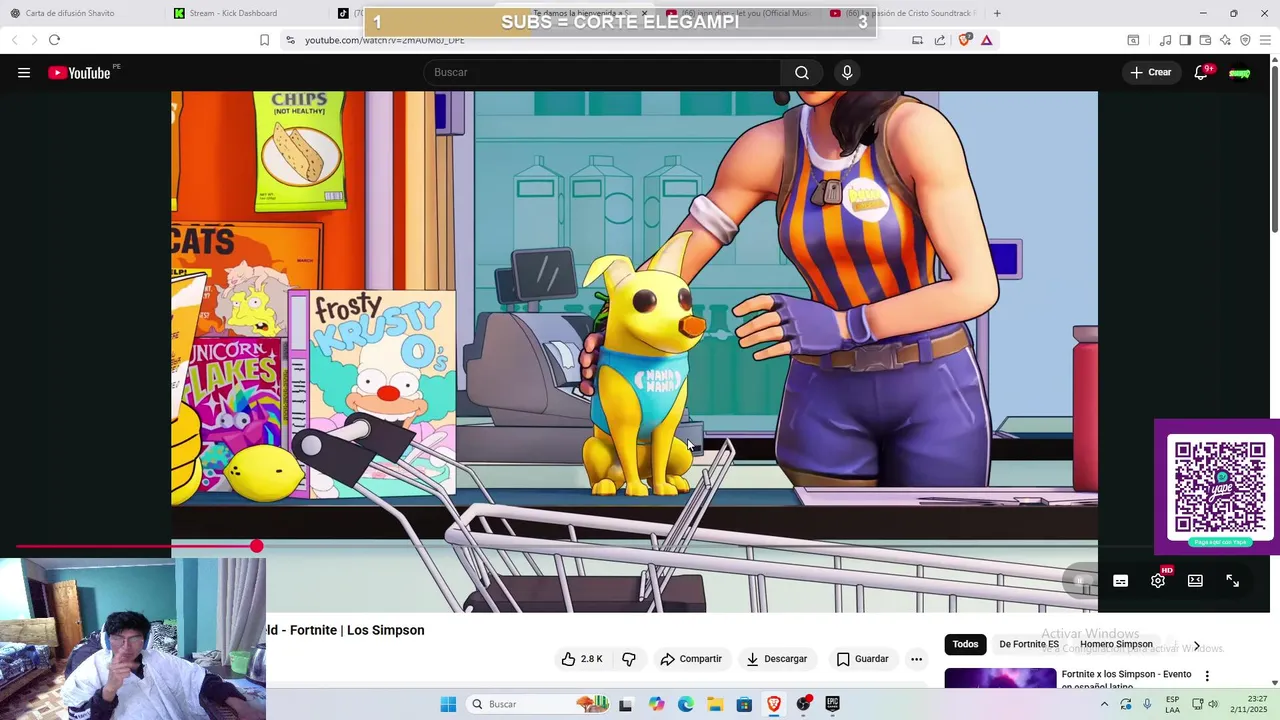Switch to theater mode in the player

1195,580
